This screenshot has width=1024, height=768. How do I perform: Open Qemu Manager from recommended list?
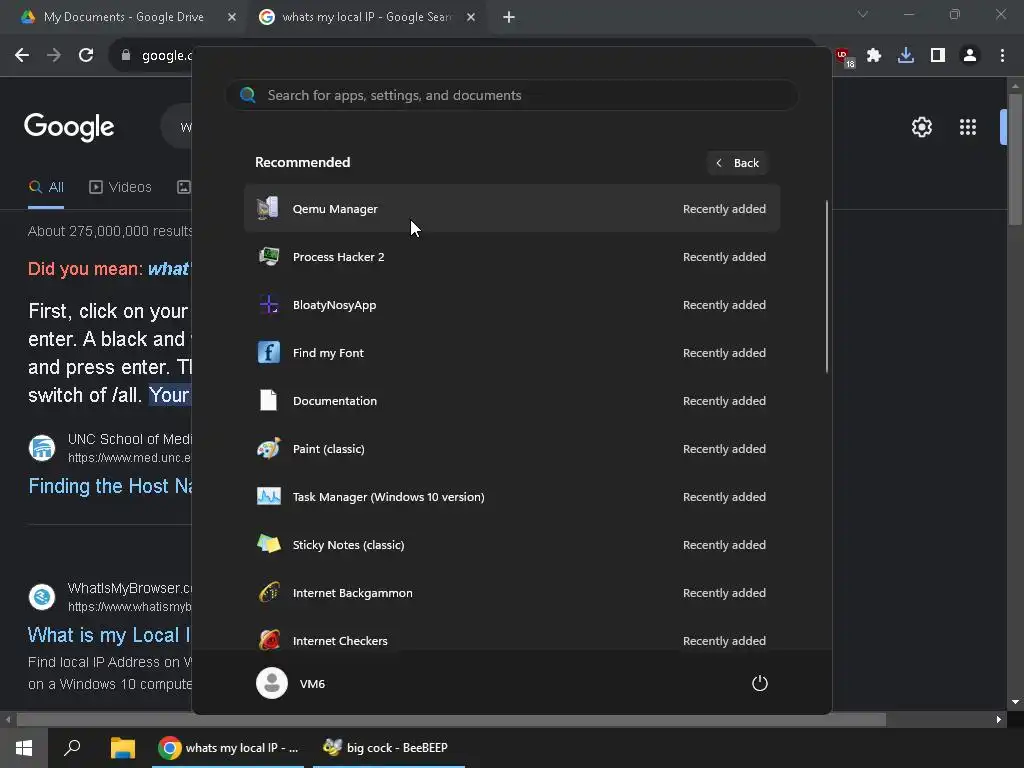point(512,209)
